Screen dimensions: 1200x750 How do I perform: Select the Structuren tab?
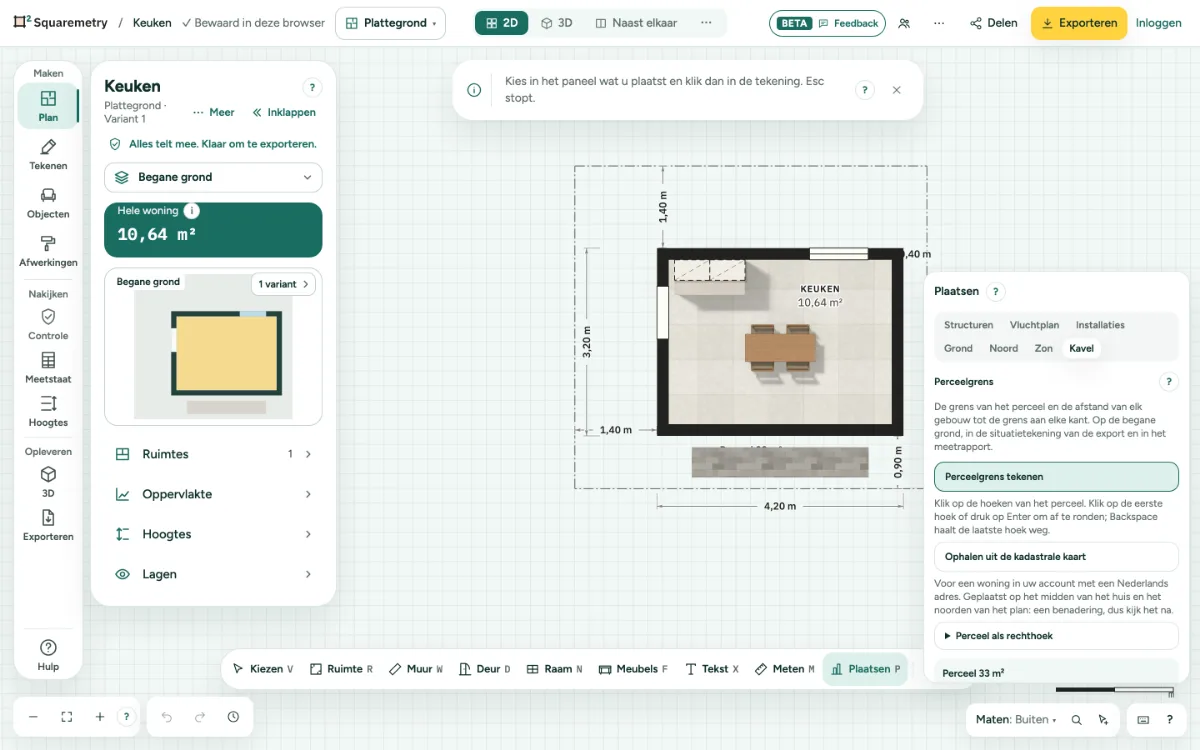(x=968, y=325)
